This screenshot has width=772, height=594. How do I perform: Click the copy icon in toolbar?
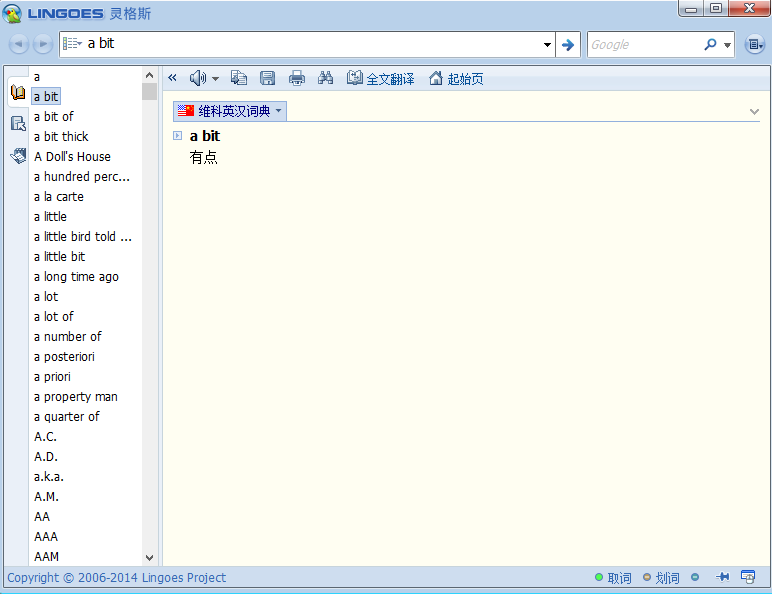(x=239, y=78)
